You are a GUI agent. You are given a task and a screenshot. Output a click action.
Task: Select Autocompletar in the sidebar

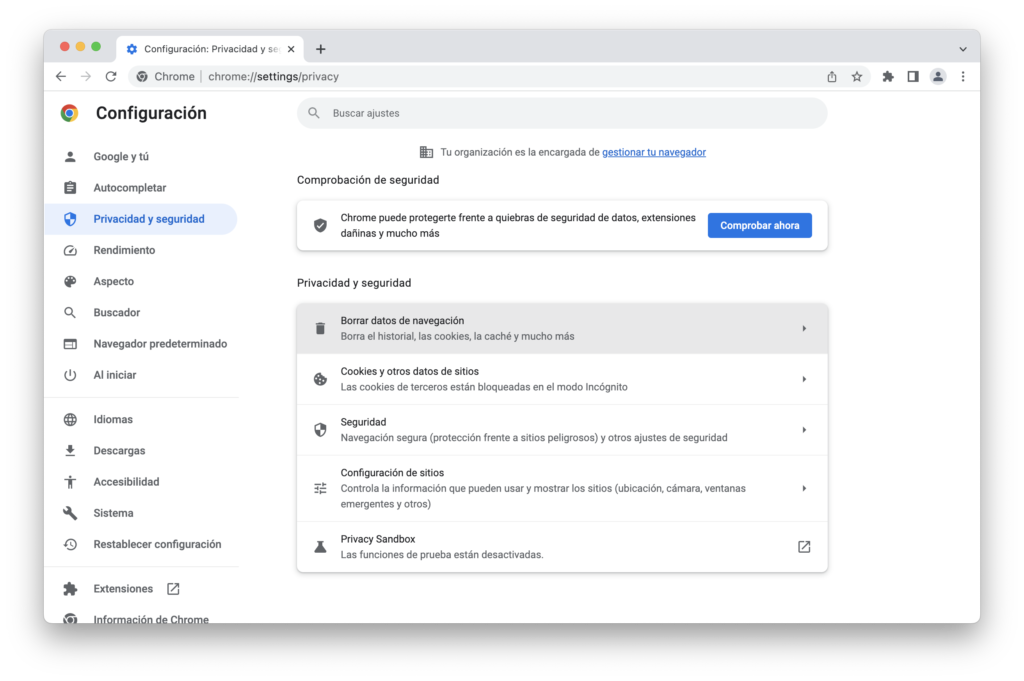(130, 188)
